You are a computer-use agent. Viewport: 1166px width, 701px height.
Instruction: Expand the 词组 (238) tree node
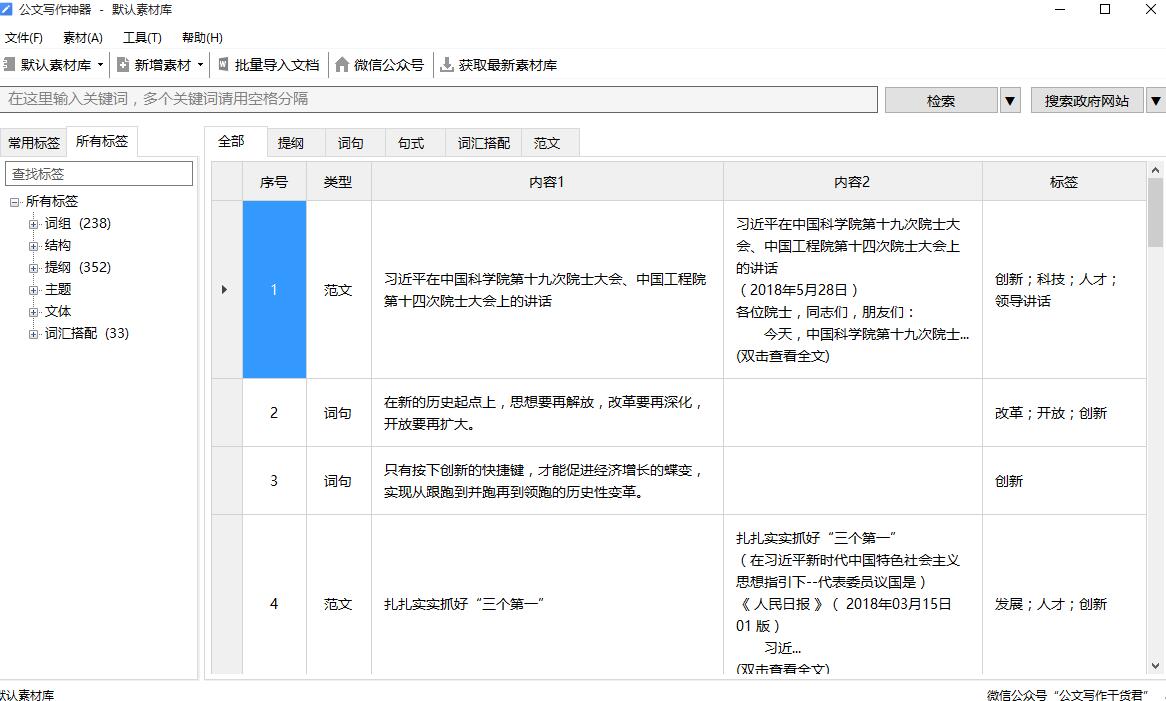[x=33, y=224]
